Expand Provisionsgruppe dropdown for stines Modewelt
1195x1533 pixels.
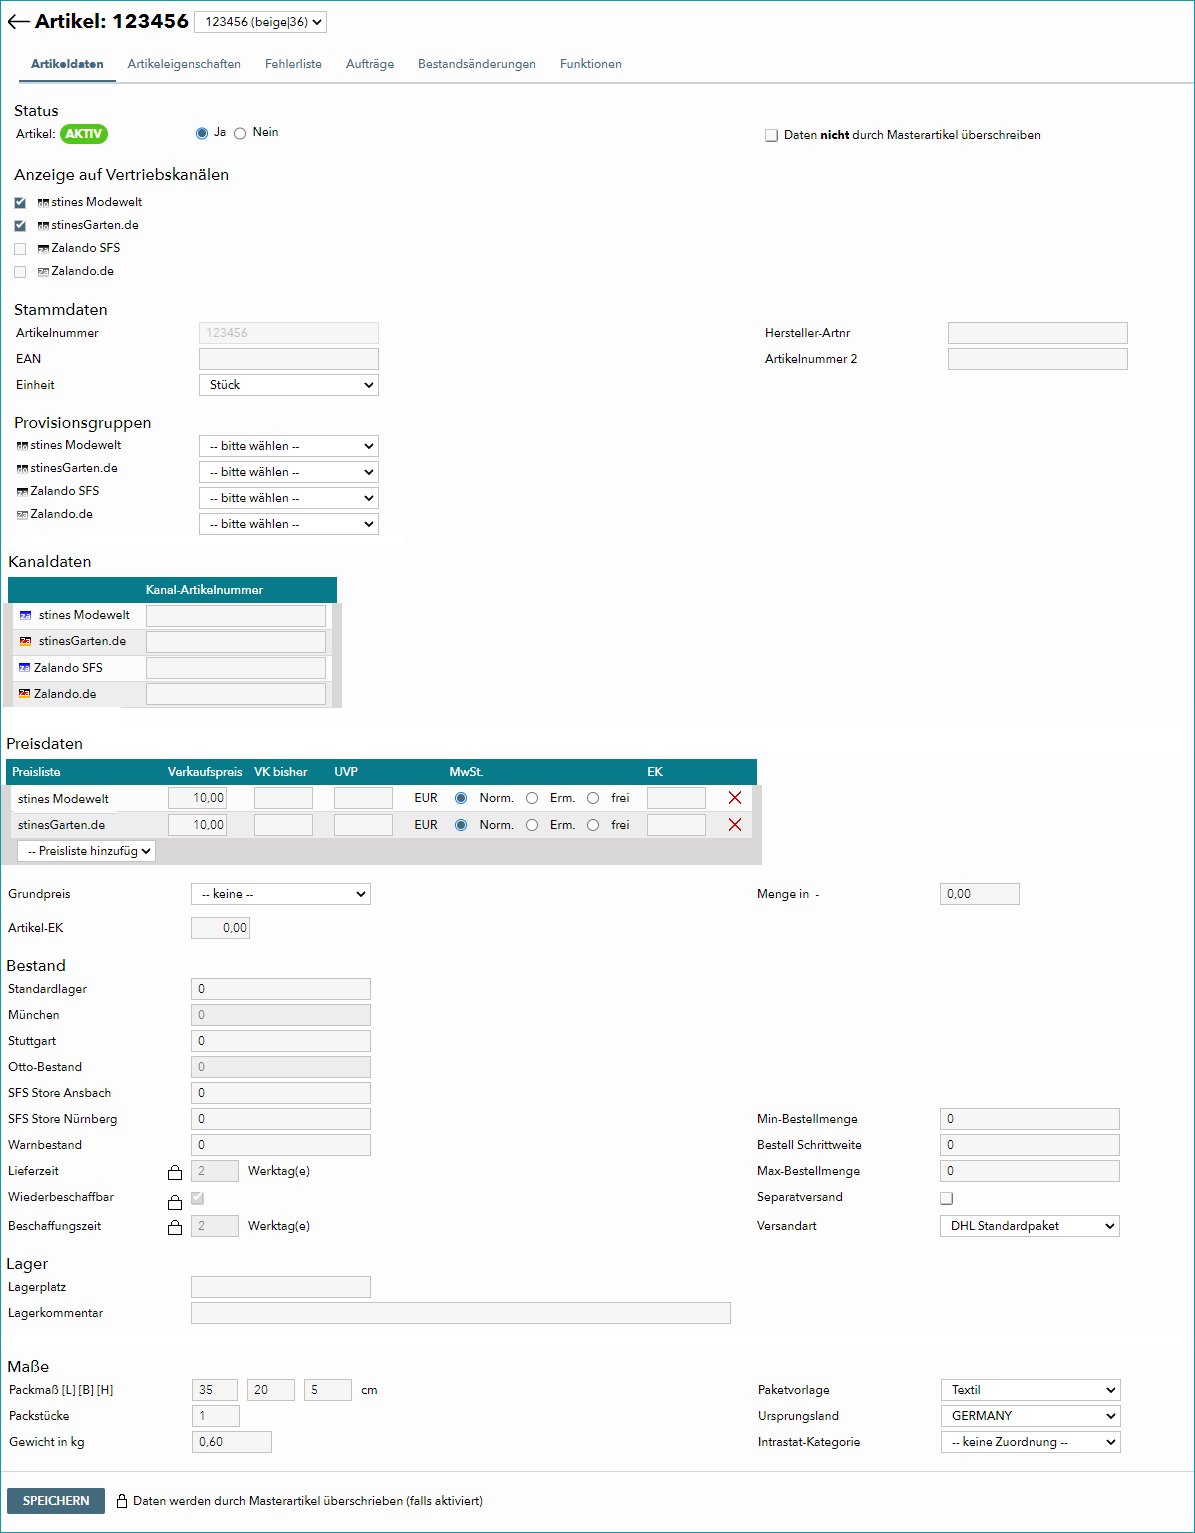pyautogui.click(x=289, y=446)
